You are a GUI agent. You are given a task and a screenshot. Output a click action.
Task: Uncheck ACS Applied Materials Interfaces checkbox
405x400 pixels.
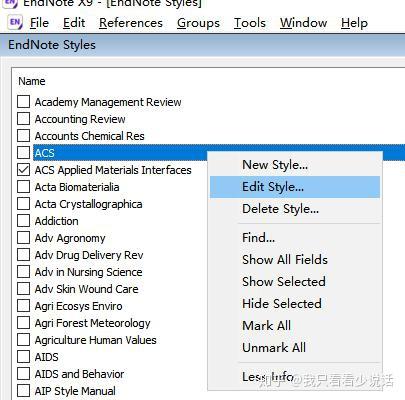23,170
